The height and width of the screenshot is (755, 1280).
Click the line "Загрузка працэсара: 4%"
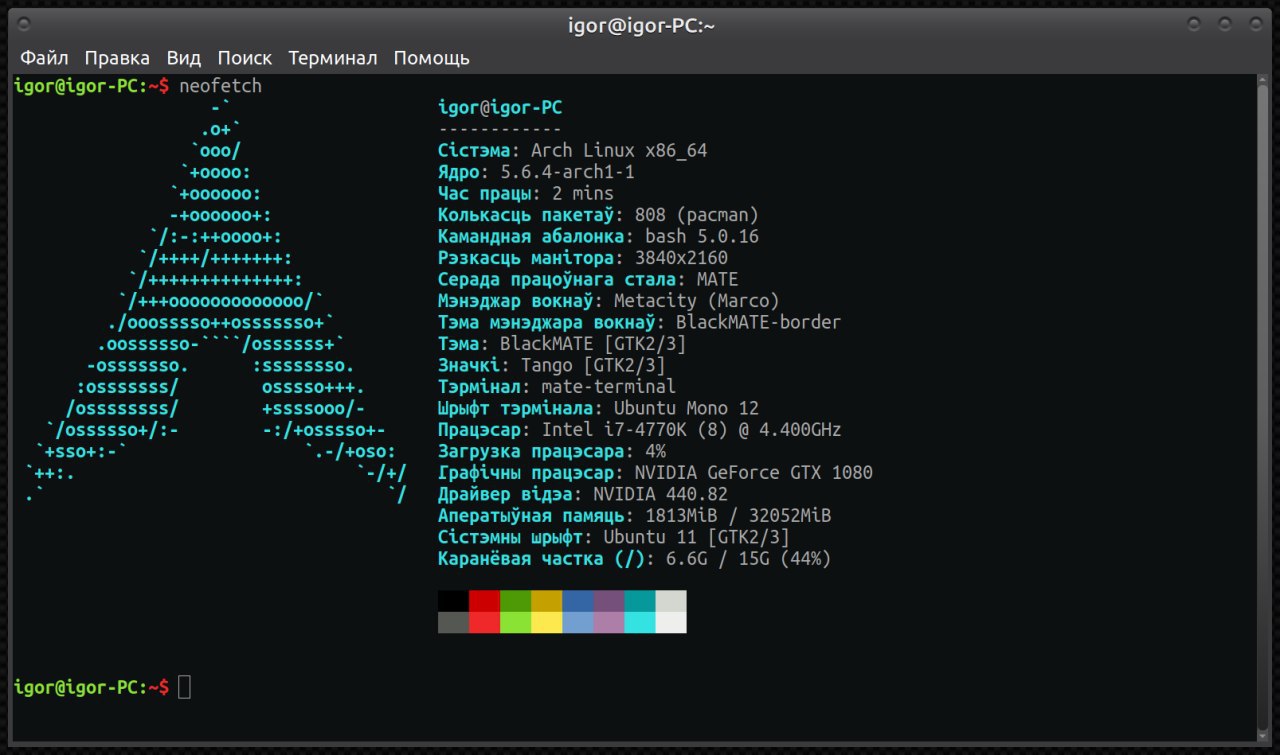coord(552,452)
